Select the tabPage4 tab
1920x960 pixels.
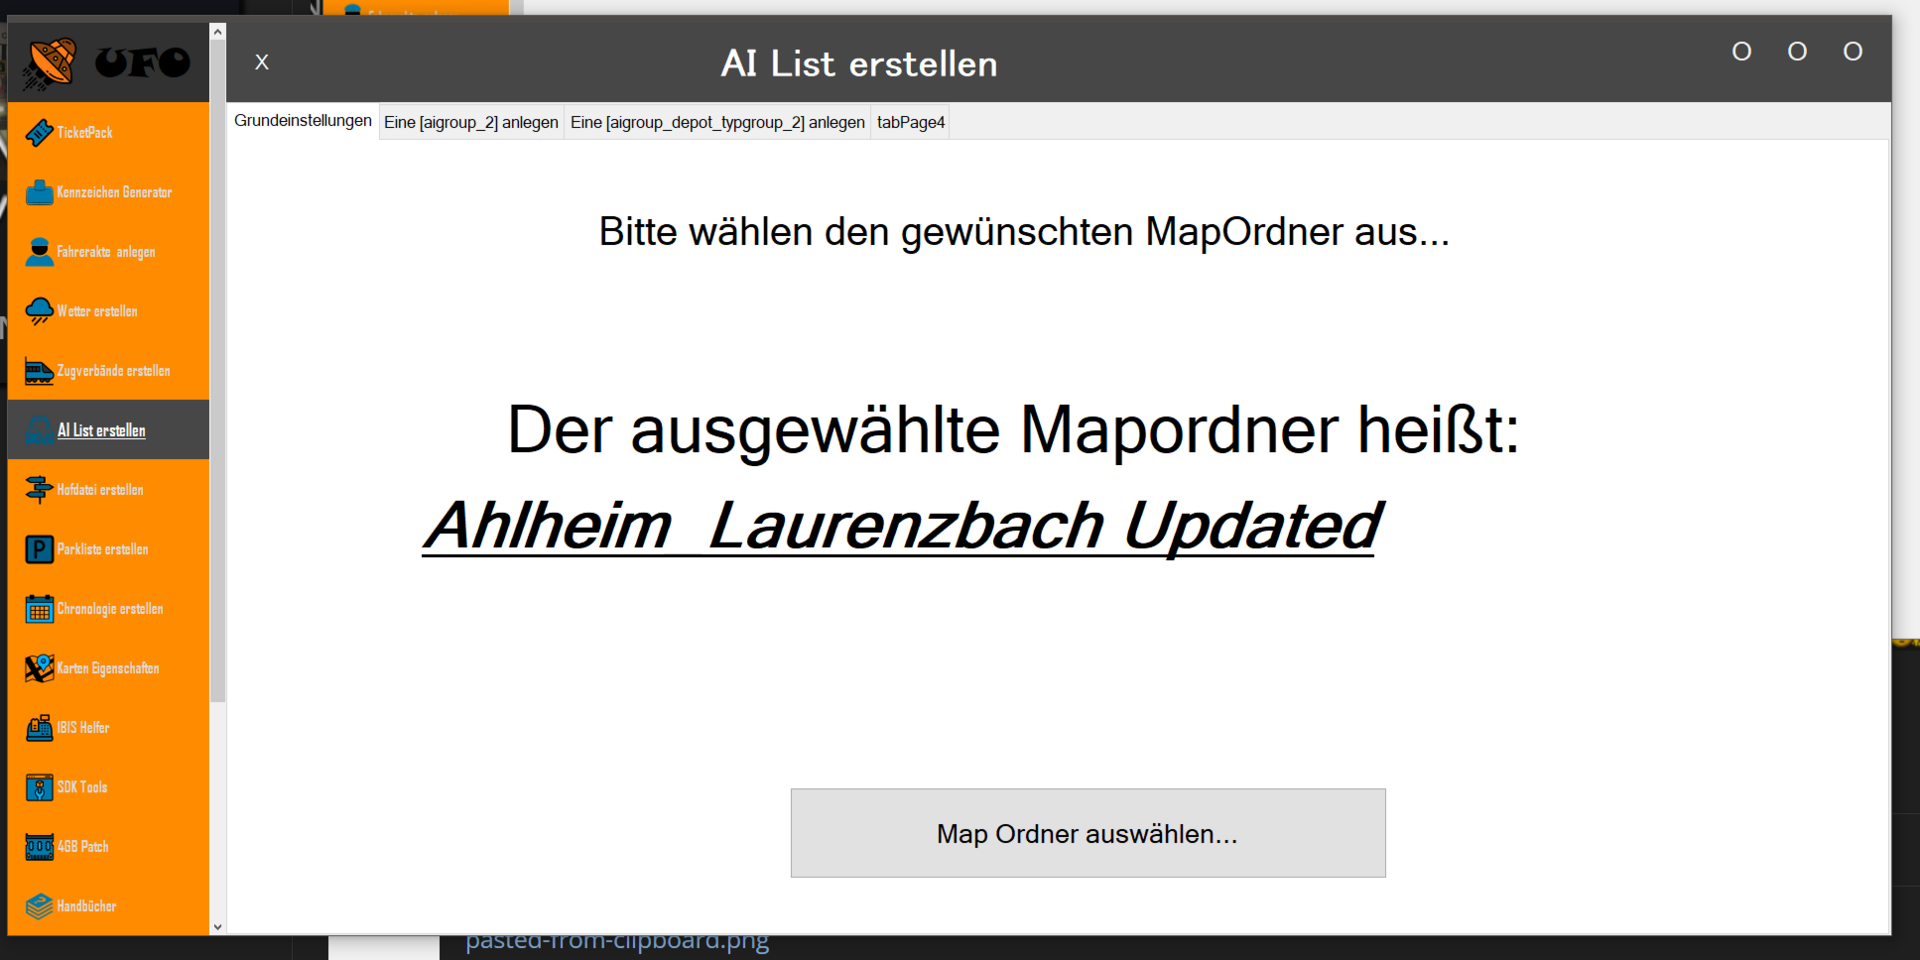click(910, 122)
